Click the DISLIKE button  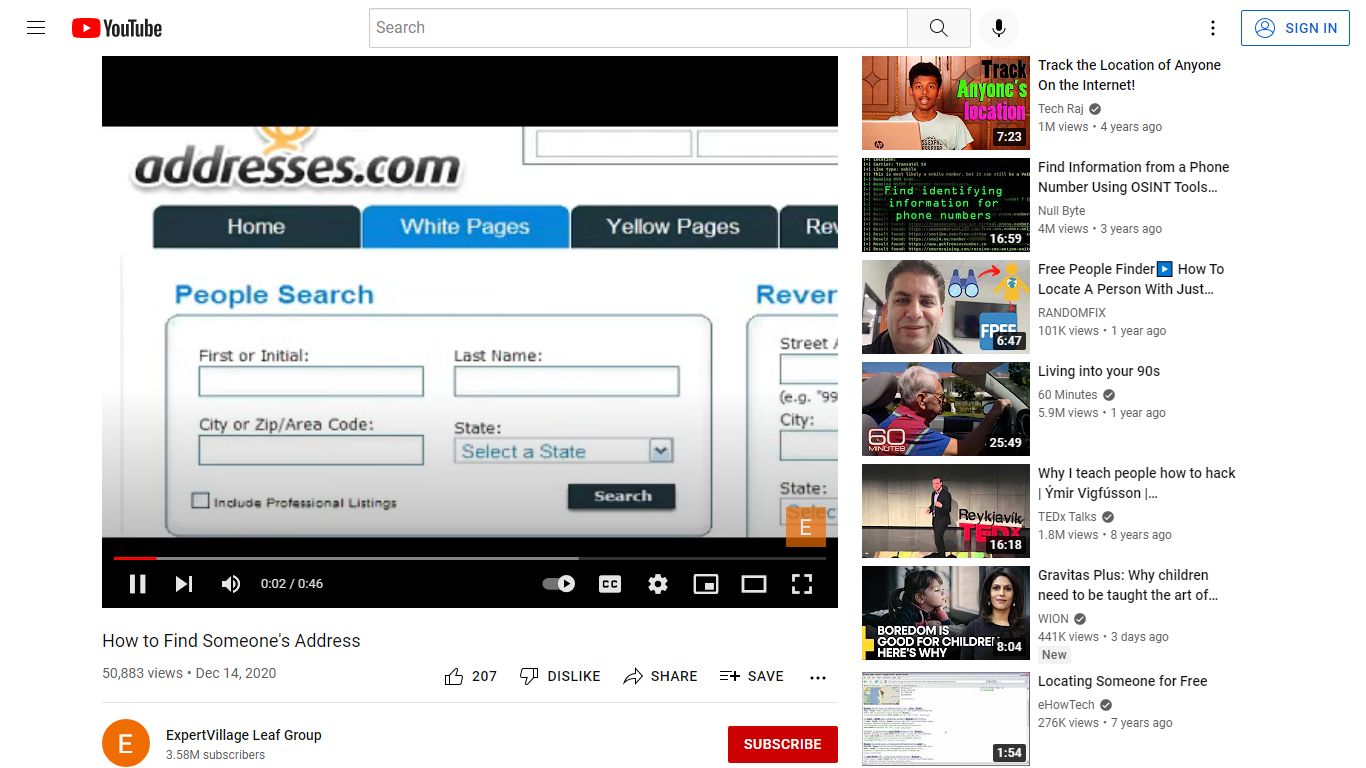560,676
